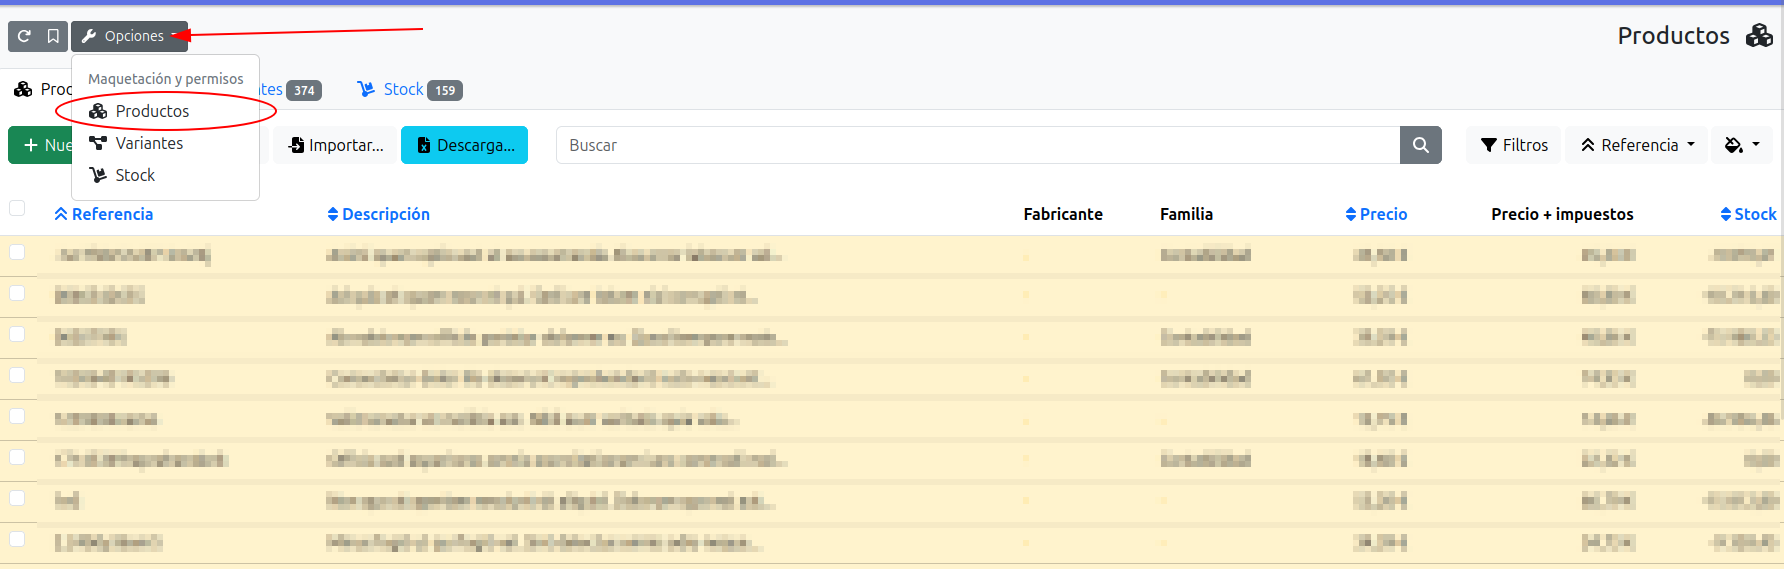The height and width of the screenshot is (569, 1784).
Task: Check the third product row checkbox
Action: pos(17,334)
